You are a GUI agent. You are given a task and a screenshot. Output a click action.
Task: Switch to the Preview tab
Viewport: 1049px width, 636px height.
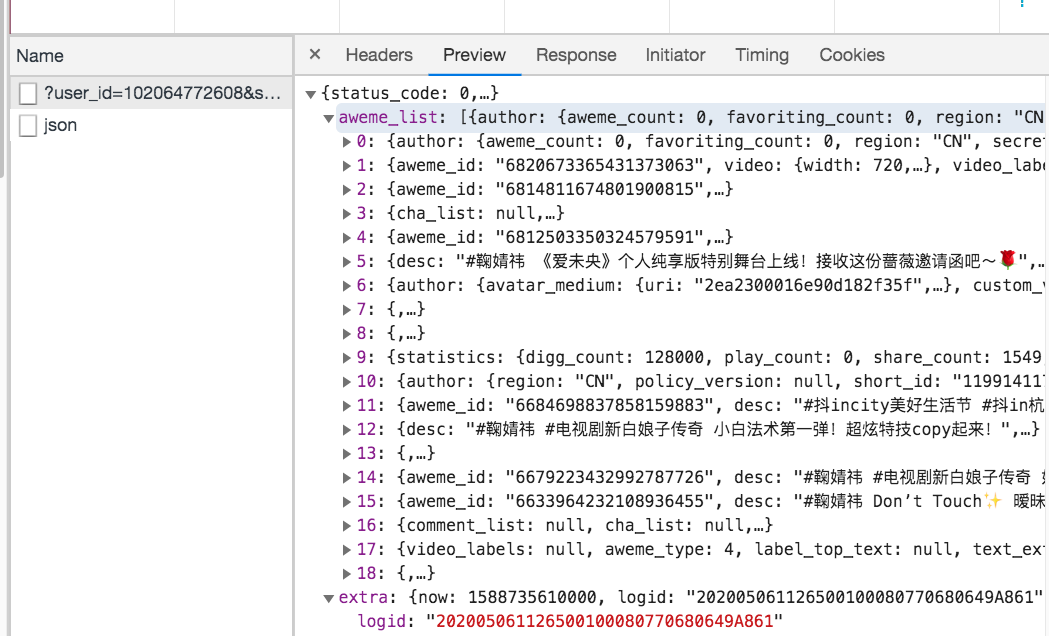tap(474, 55)
